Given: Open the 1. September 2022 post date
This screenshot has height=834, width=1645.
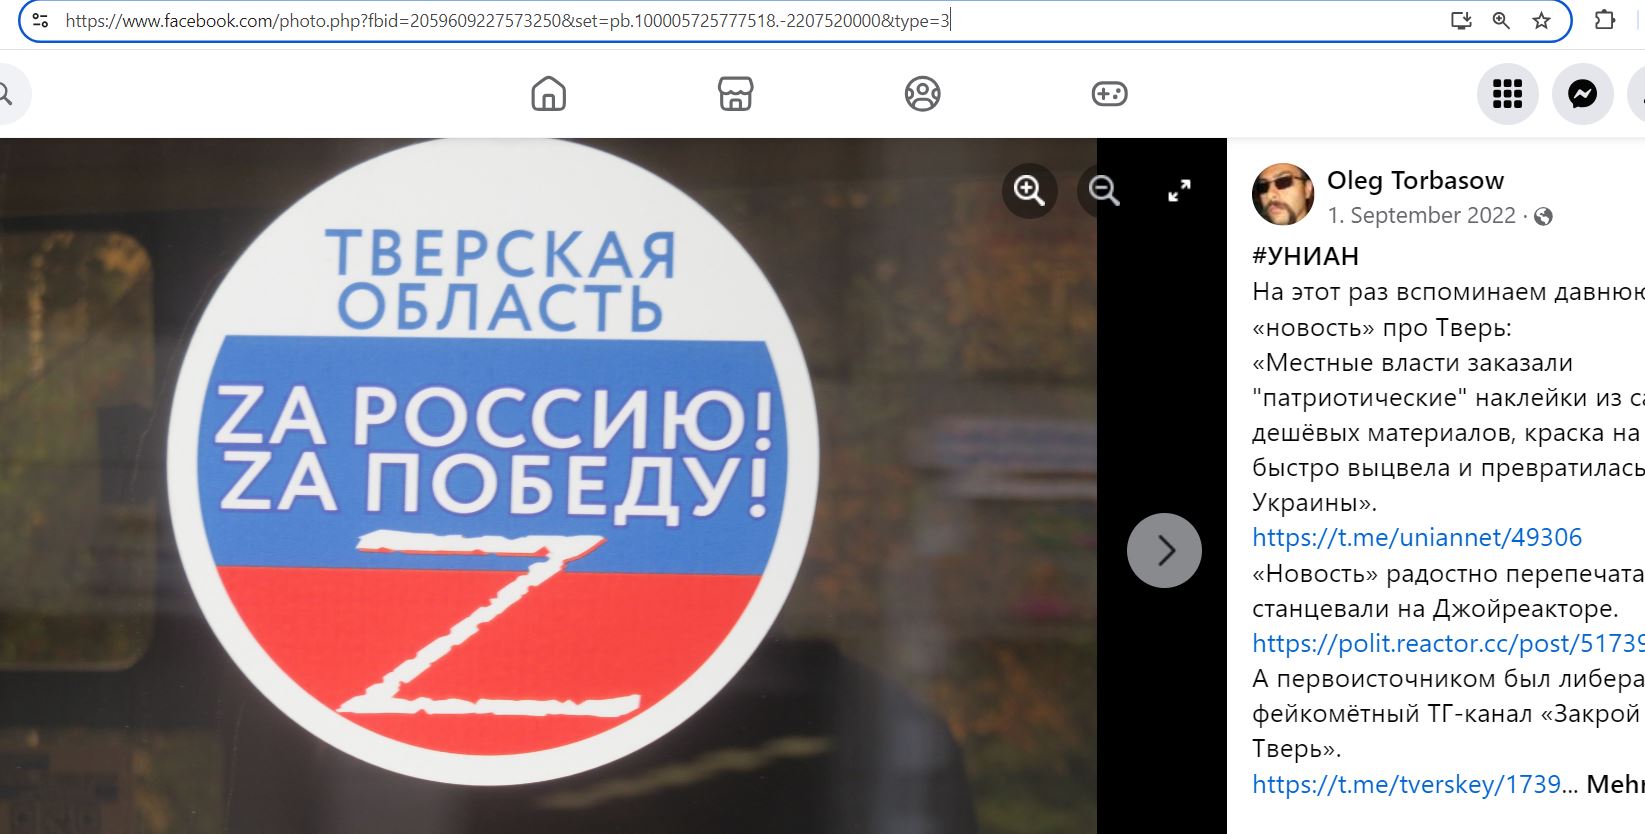Looking at the screenshot, I should [1421, 215].
